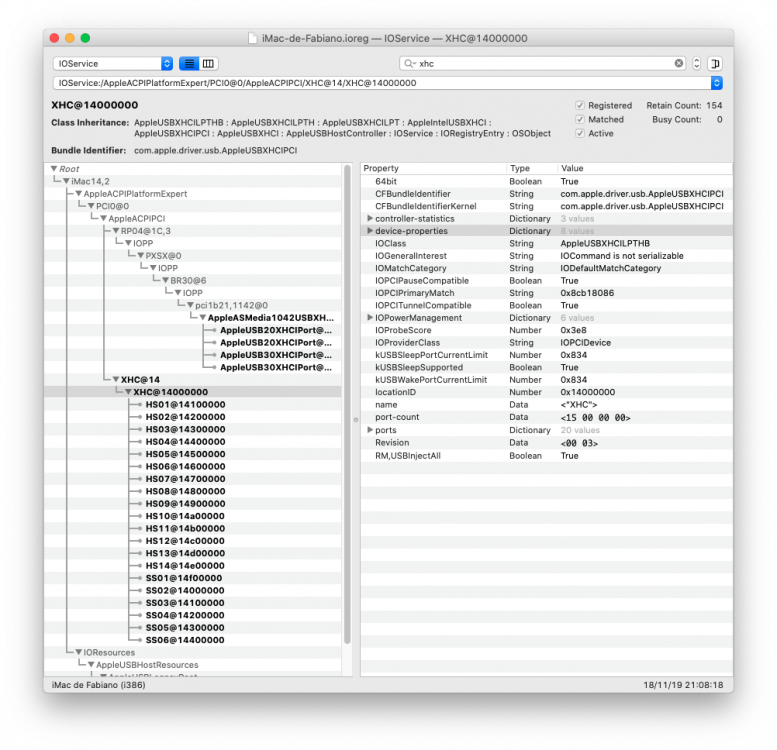
Task: Collapse the XHC@14 tree node
Action: point(116,379)
